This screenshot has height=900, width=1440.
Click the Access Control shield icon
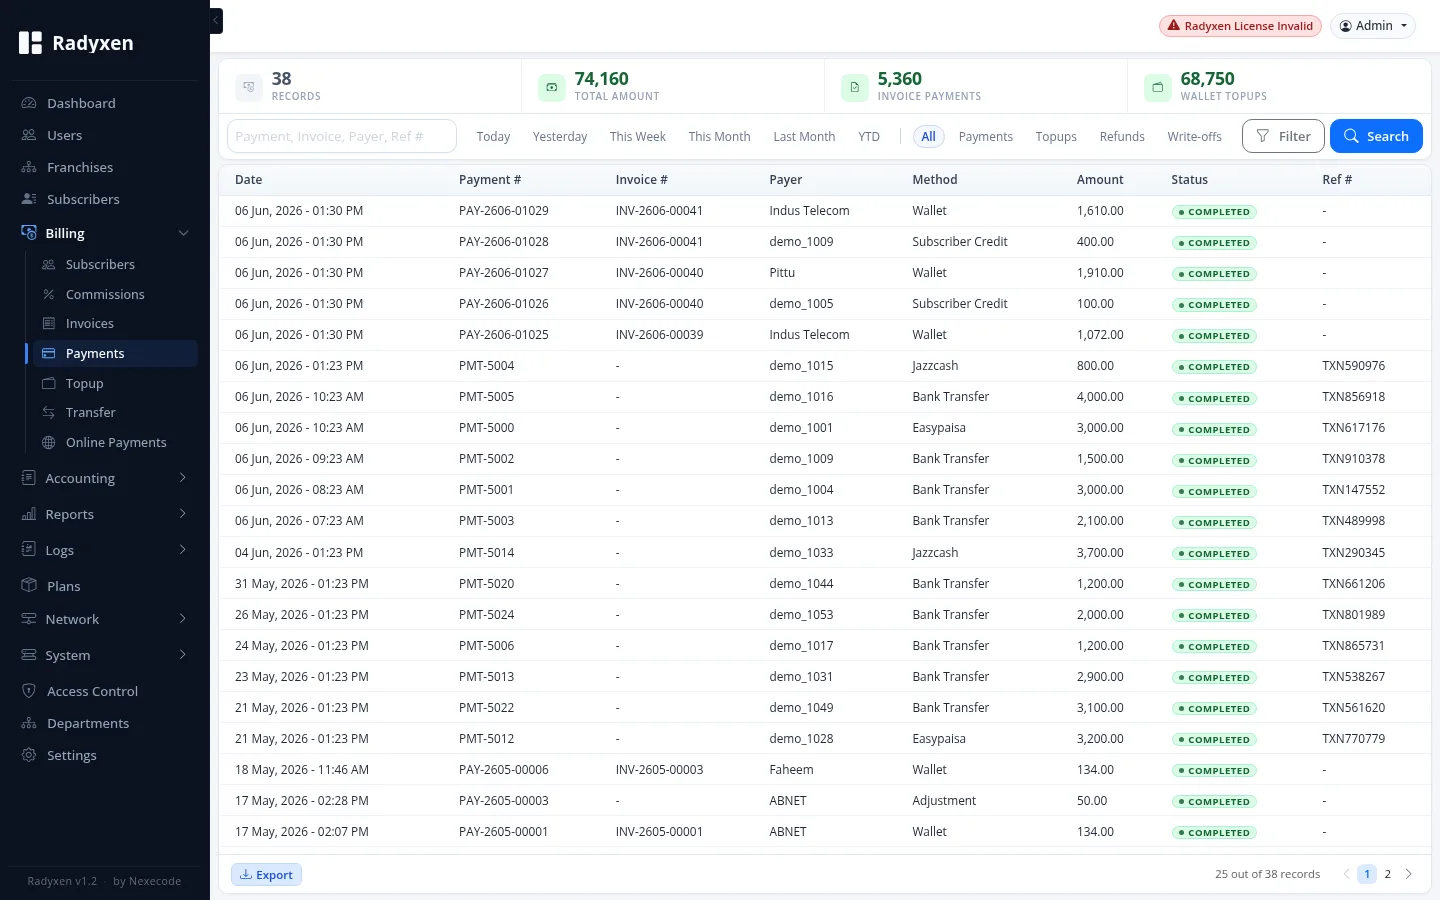coord(29,691)
